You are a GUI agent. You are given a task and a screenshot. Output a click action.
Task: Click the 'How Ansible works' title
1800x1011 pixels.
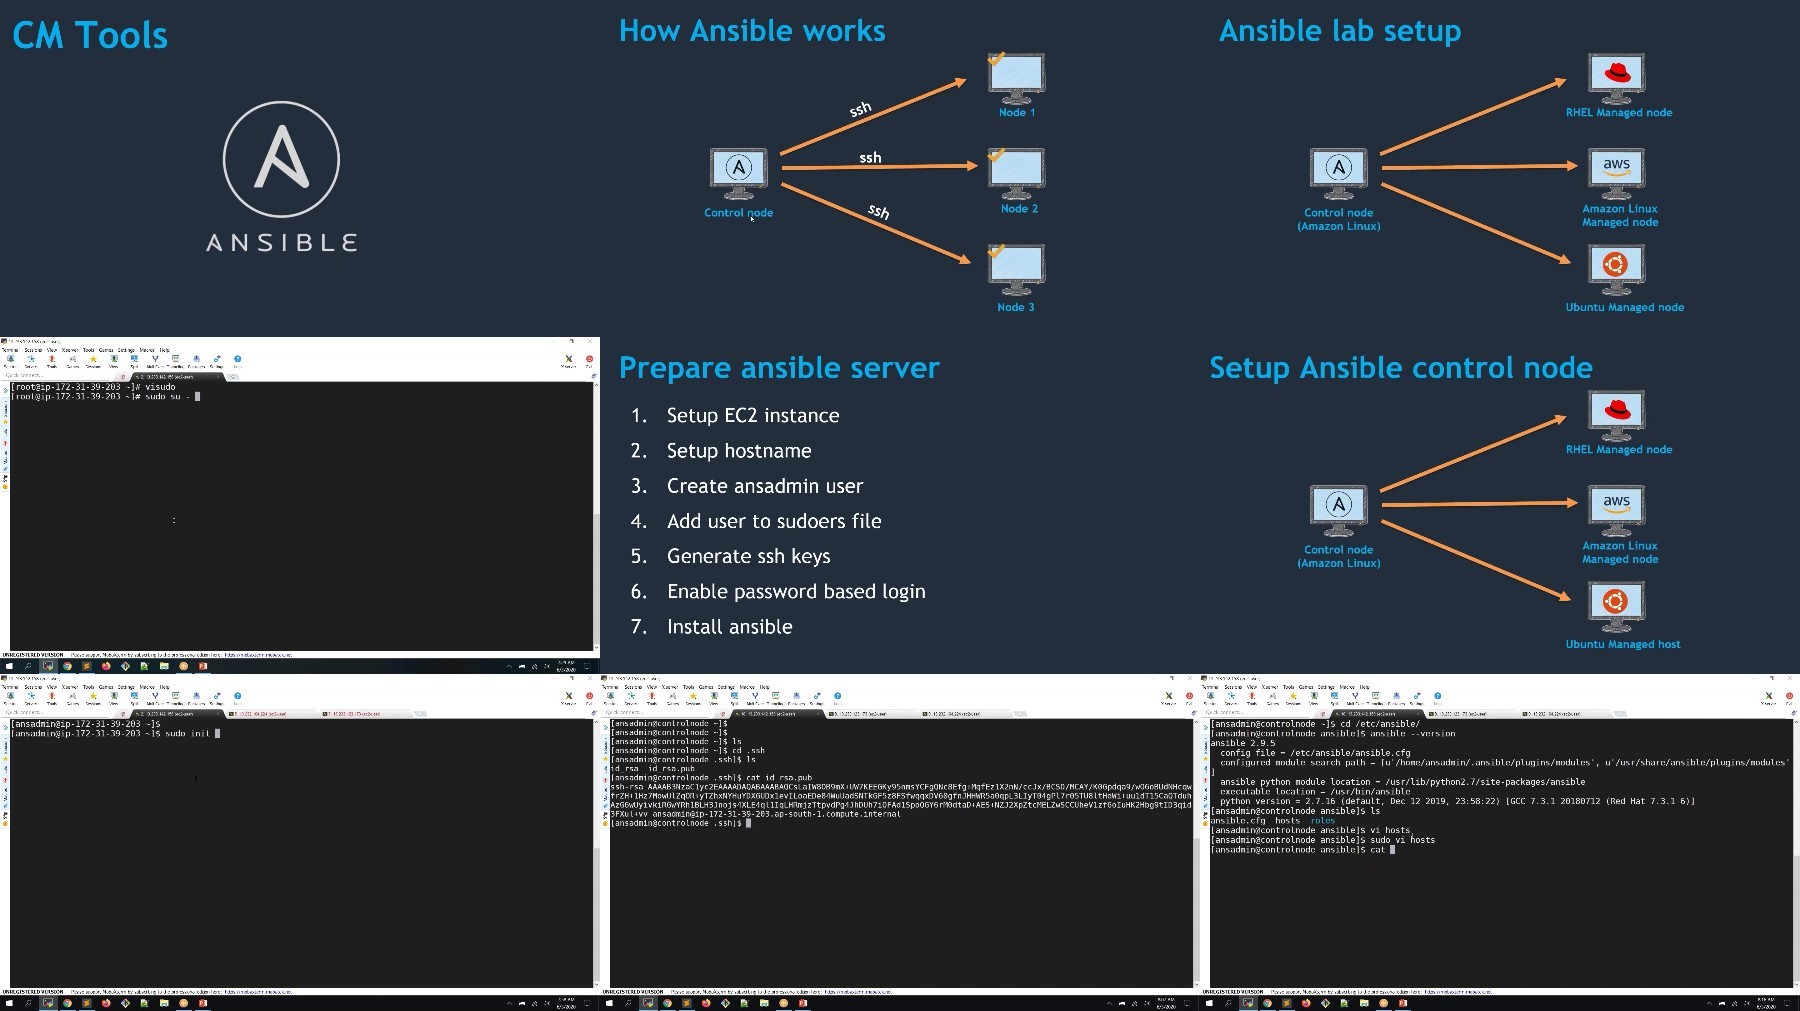tap(752, 31)
